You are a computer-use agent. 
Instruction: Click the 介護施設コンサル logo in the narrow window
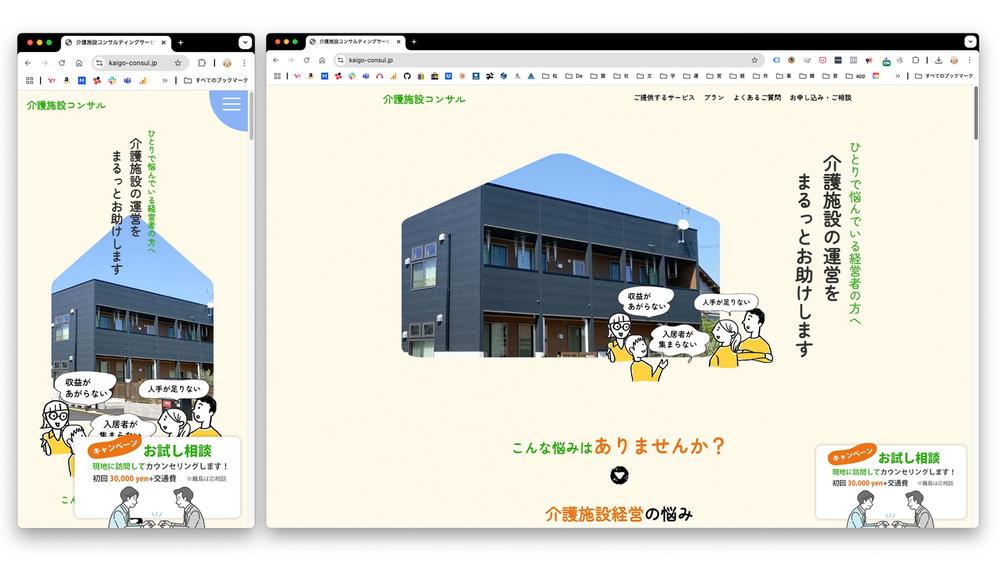coord(66,105)
